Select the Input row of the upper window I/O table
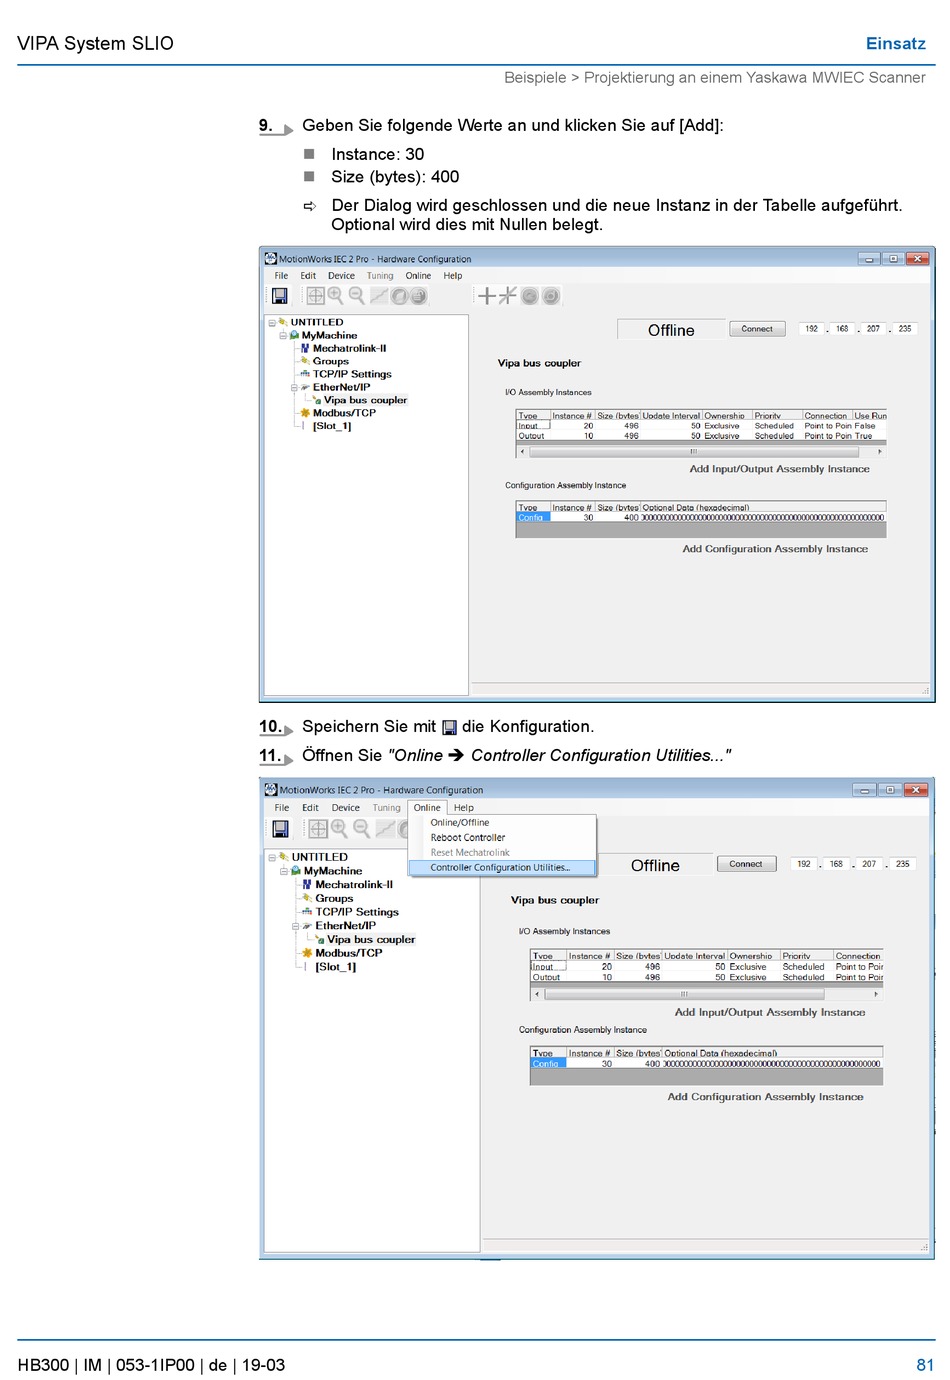The image size is (950, 1380). coord(701,426)
